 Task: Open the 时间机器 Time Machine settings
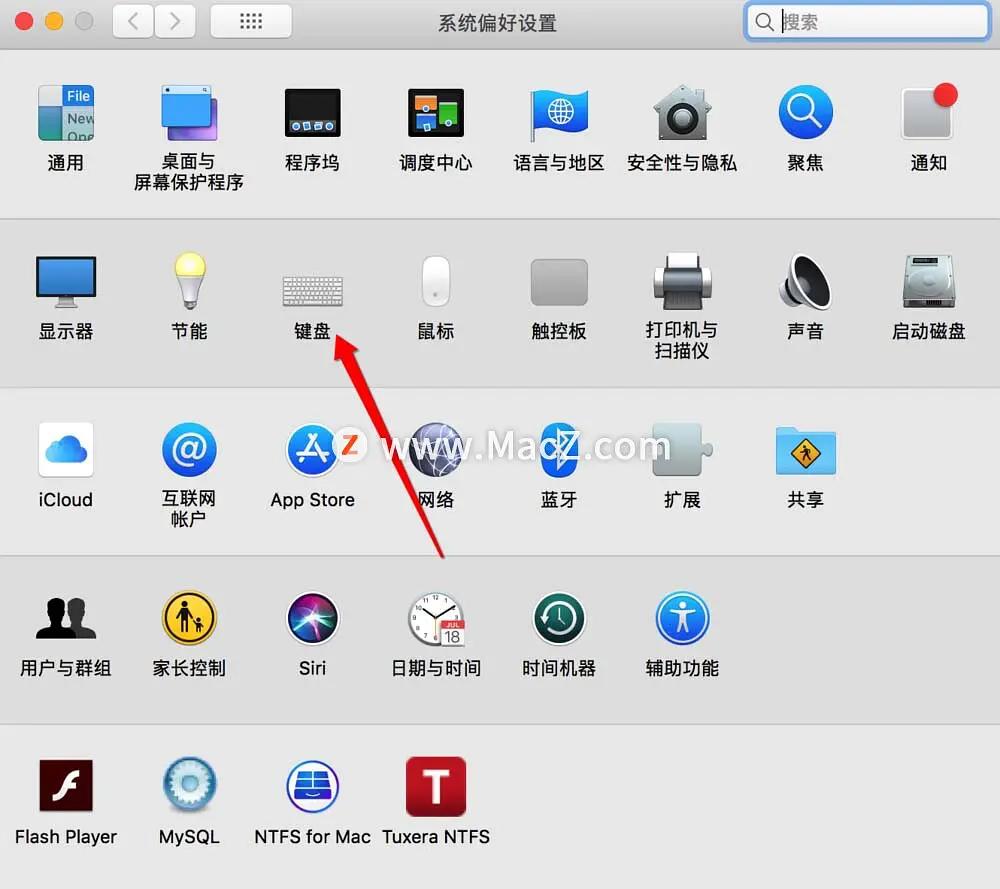pos(558,617)
